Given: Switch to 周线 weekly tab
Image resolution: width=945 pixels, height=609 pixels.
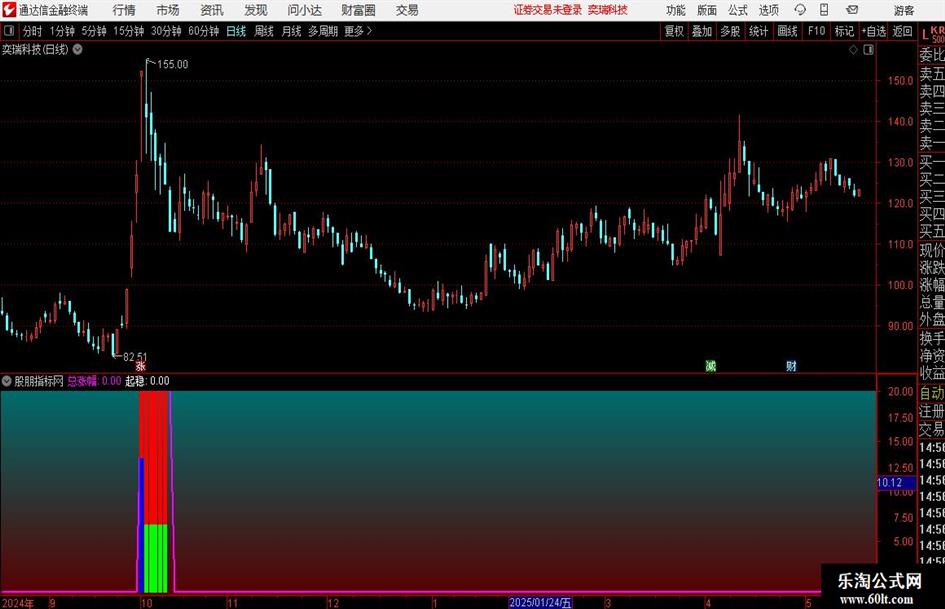Looking at the screenshot, I should pos(263,31).
